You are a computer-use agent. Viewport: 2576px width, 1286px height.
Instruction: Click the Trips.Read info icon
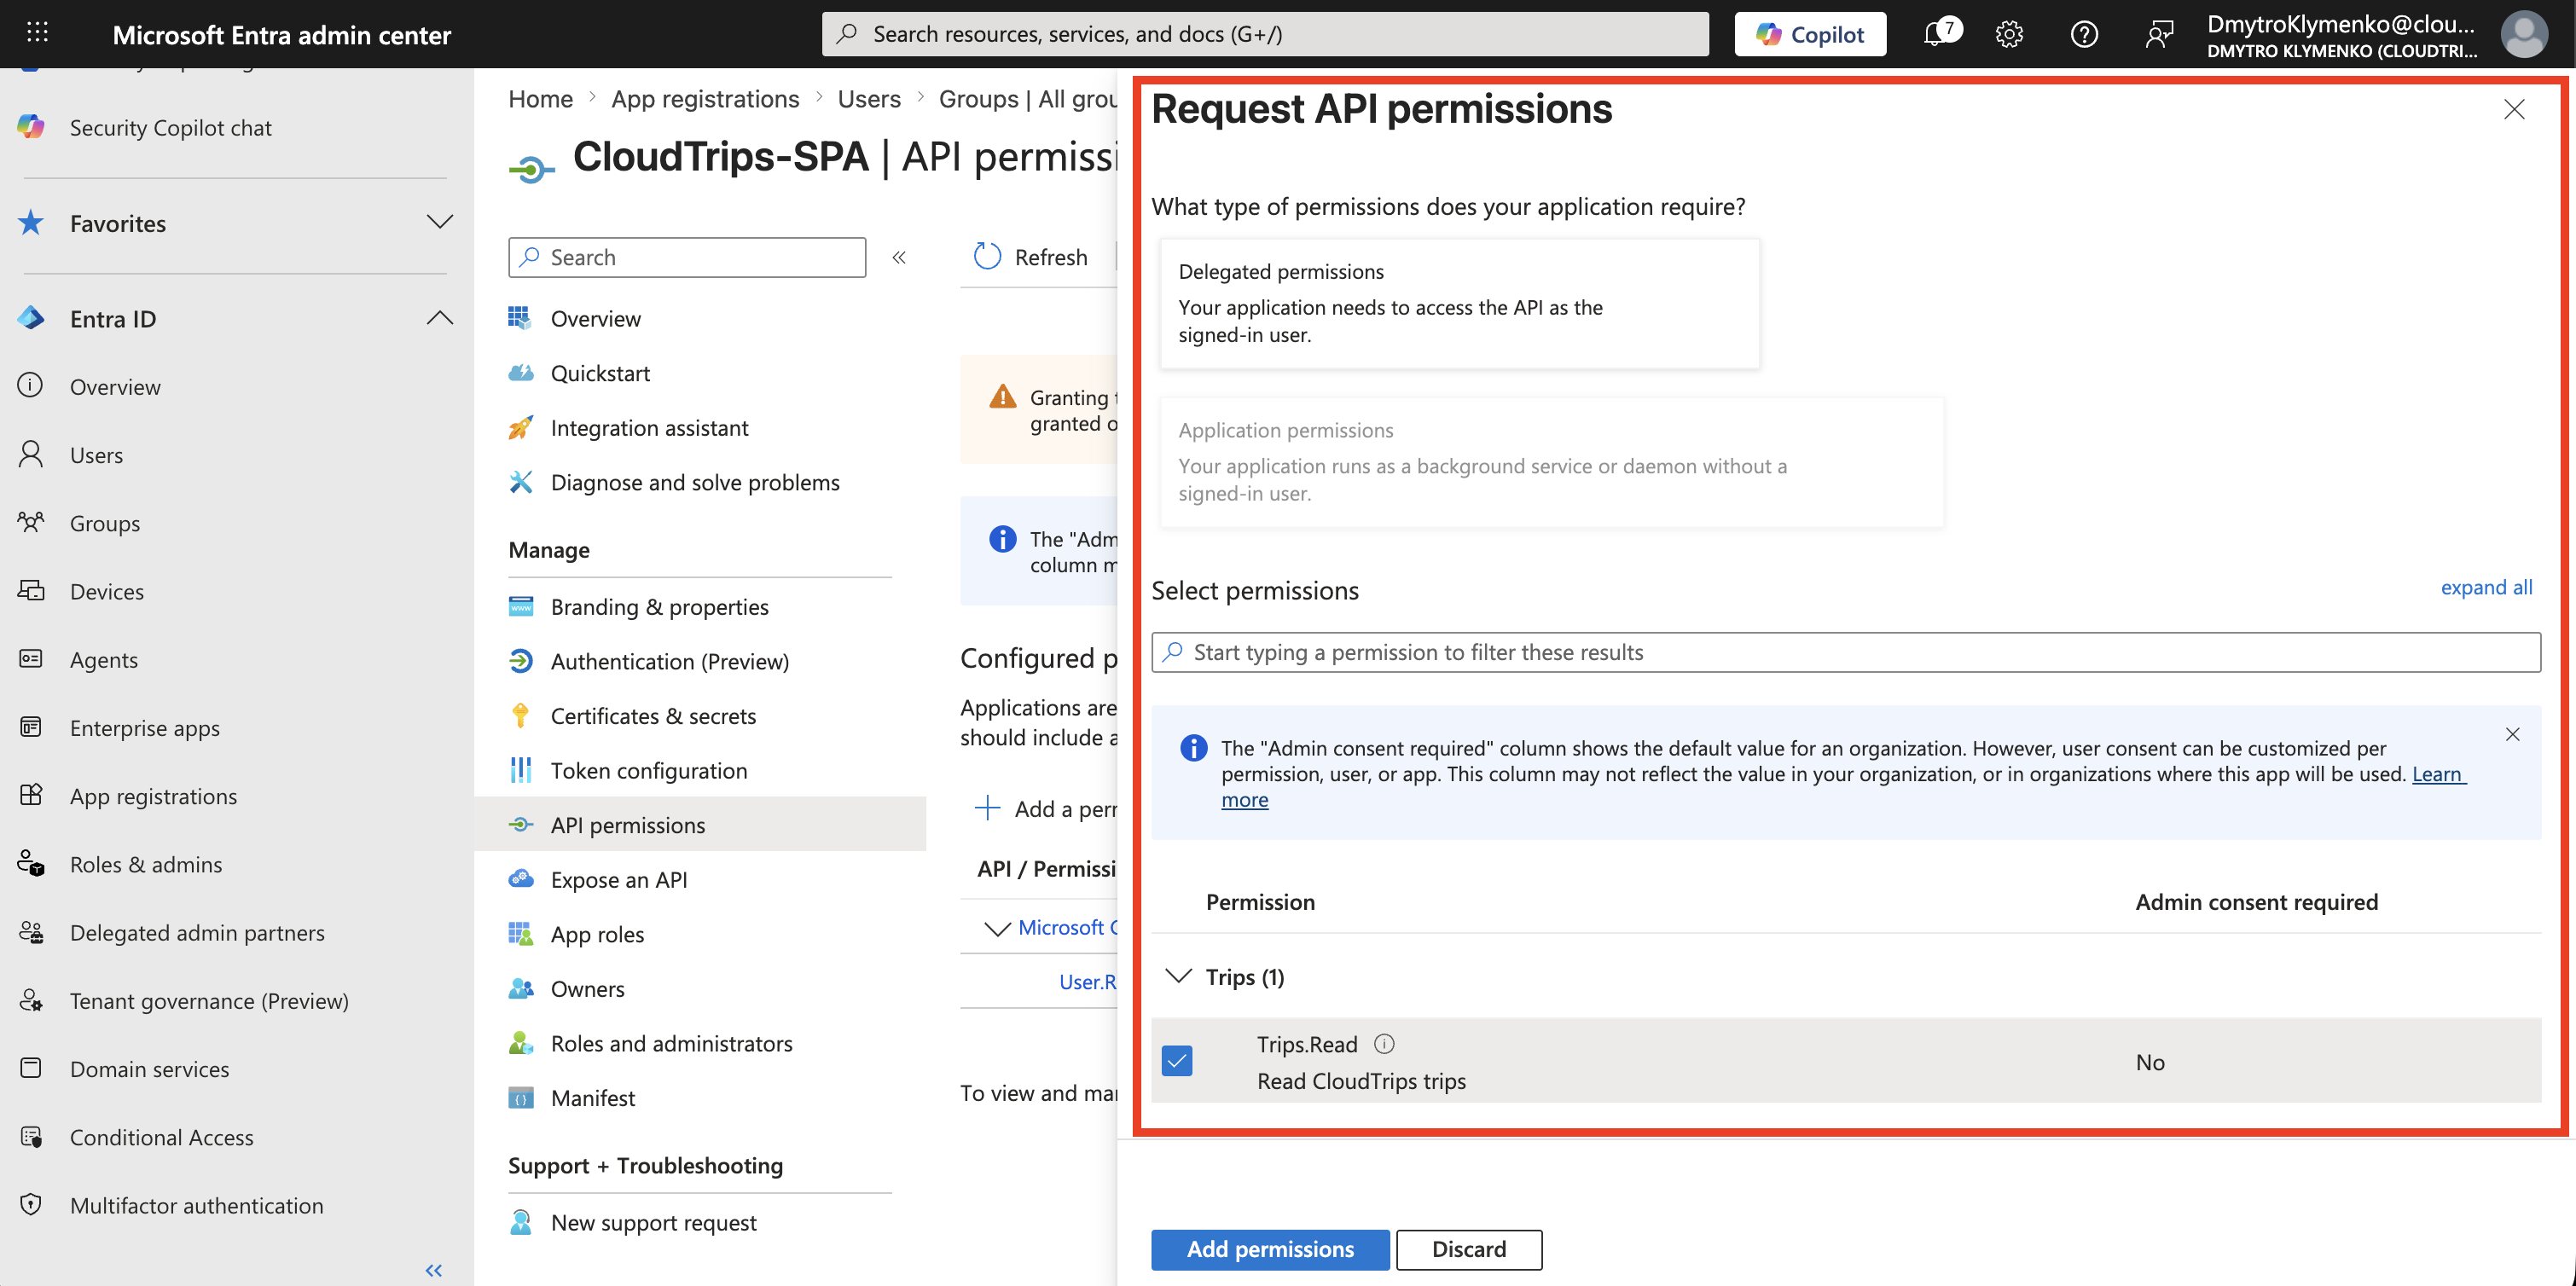(x=1384, y=1043)
